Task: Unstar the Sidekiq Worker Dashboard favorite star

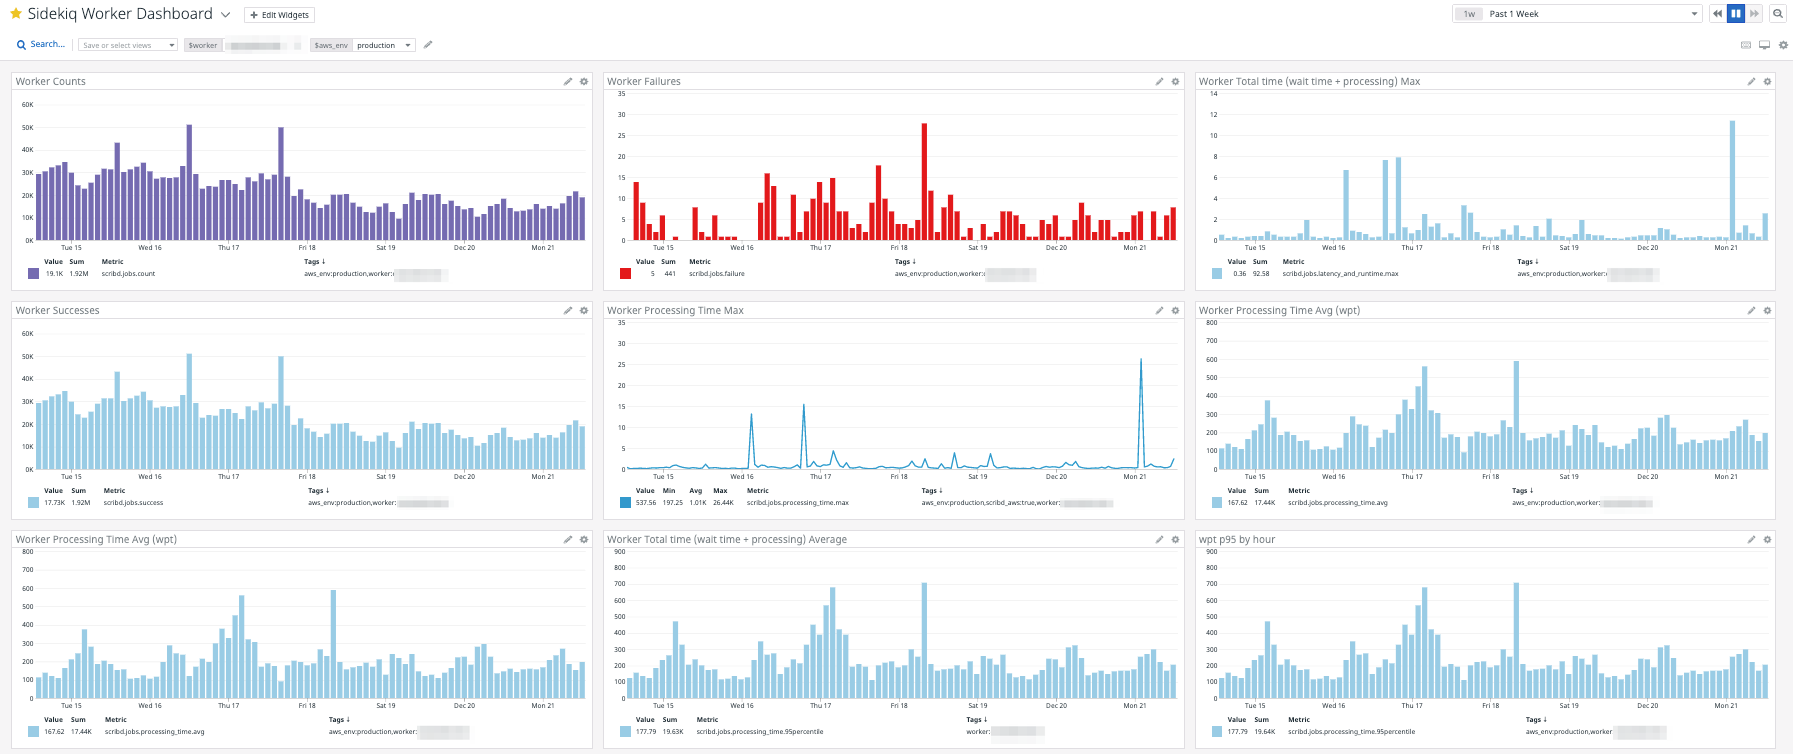Action: tap(16, 14)
